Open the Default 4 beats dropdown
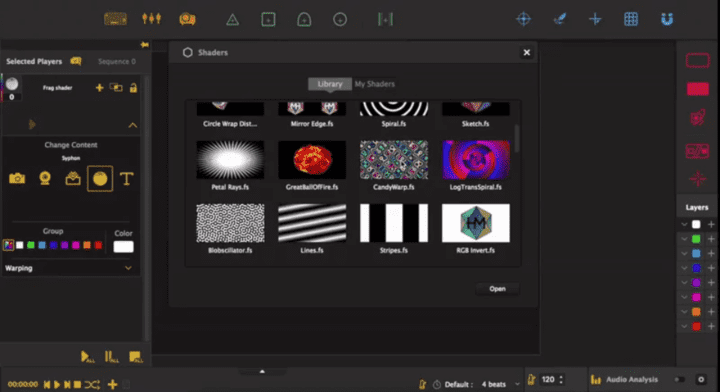The width and height of the screenshot is (720, 392). click(x=518, y=384)
